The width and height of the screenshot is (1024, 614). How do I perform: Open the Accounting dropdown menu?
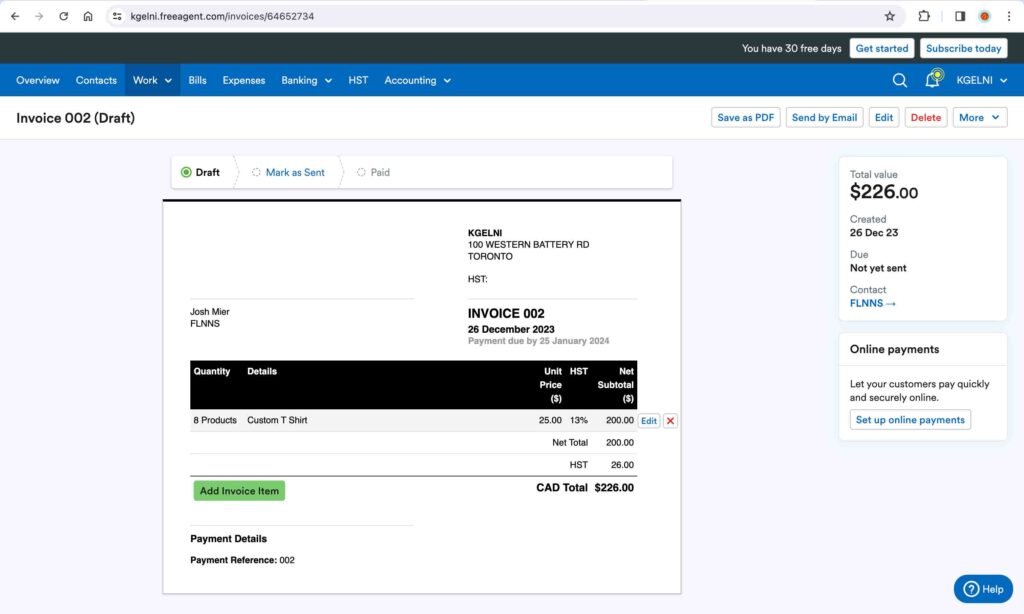(417, 80)
